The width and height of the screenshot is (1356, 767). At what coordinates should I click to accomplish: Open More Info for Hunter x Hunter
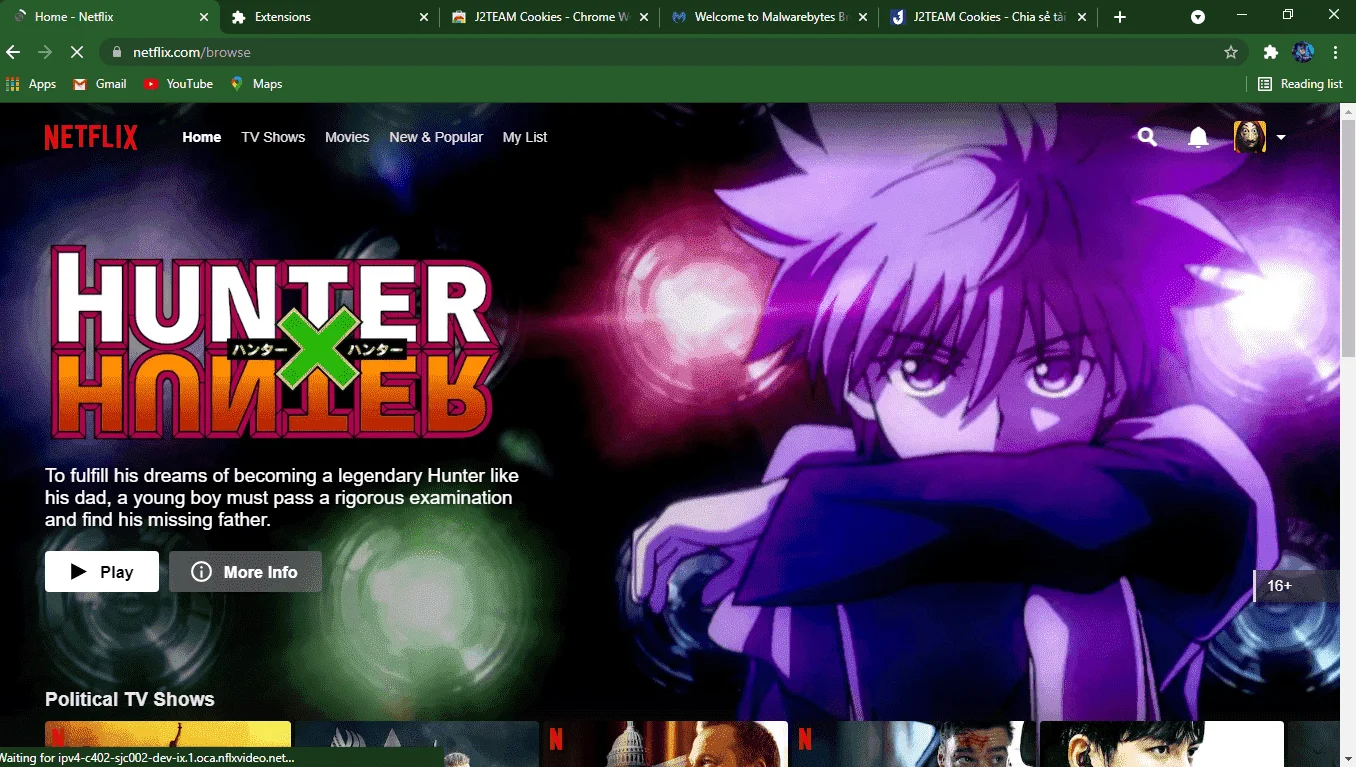tap(245, 571)
